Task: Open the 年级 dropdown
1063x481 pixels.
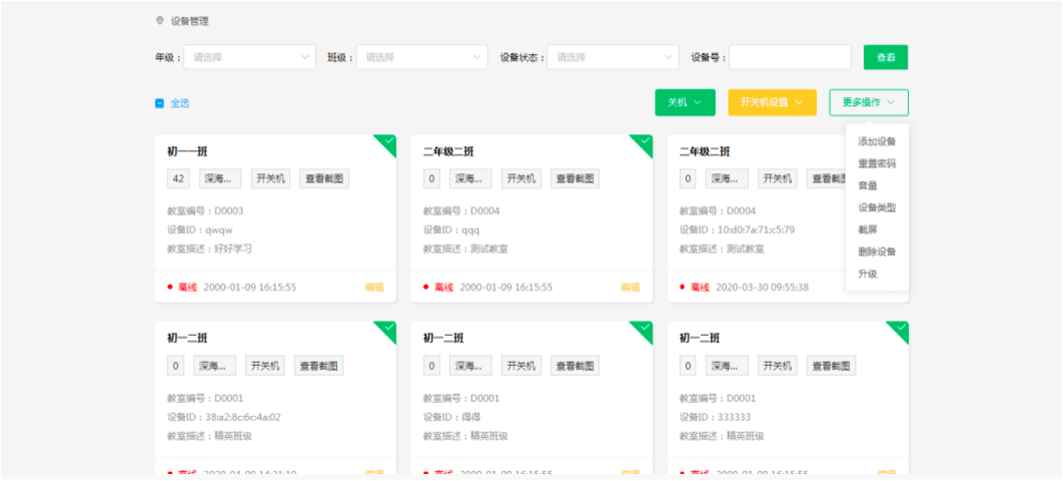Action: (x=250, y=58)
